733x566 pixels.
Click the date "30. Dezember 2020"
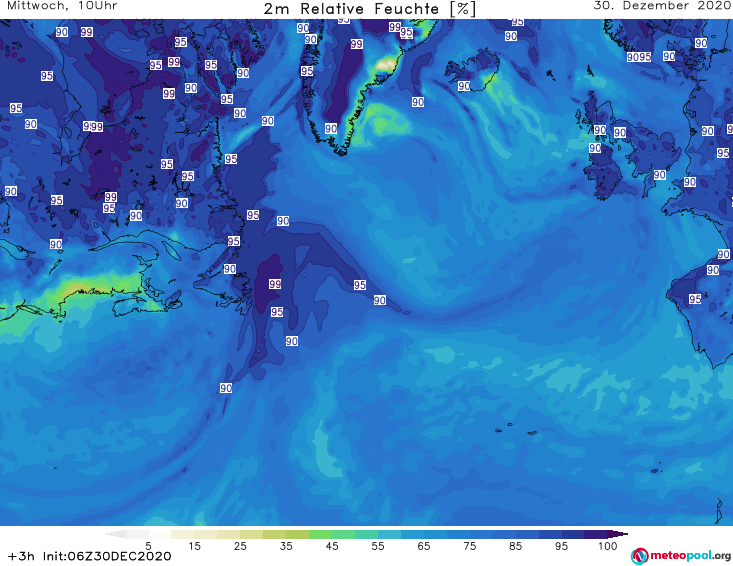[662, 6]
